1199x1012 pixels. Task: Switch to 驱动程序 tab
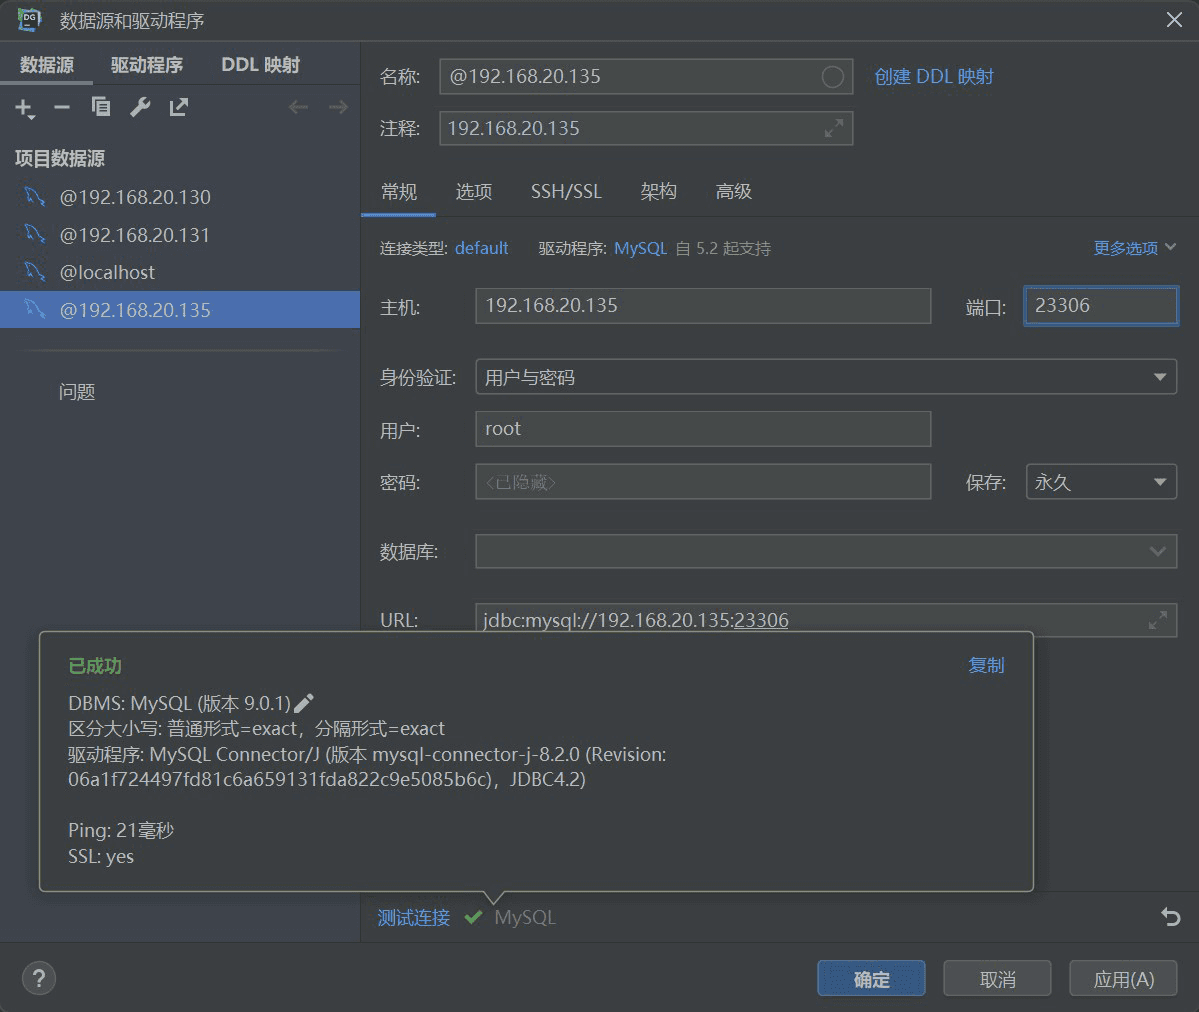click(147, 65)
